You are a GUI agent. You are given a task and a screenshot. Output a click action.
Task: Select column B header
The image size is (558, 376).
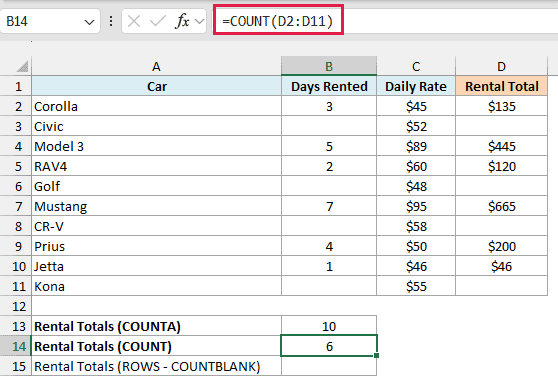click(329, 66)
